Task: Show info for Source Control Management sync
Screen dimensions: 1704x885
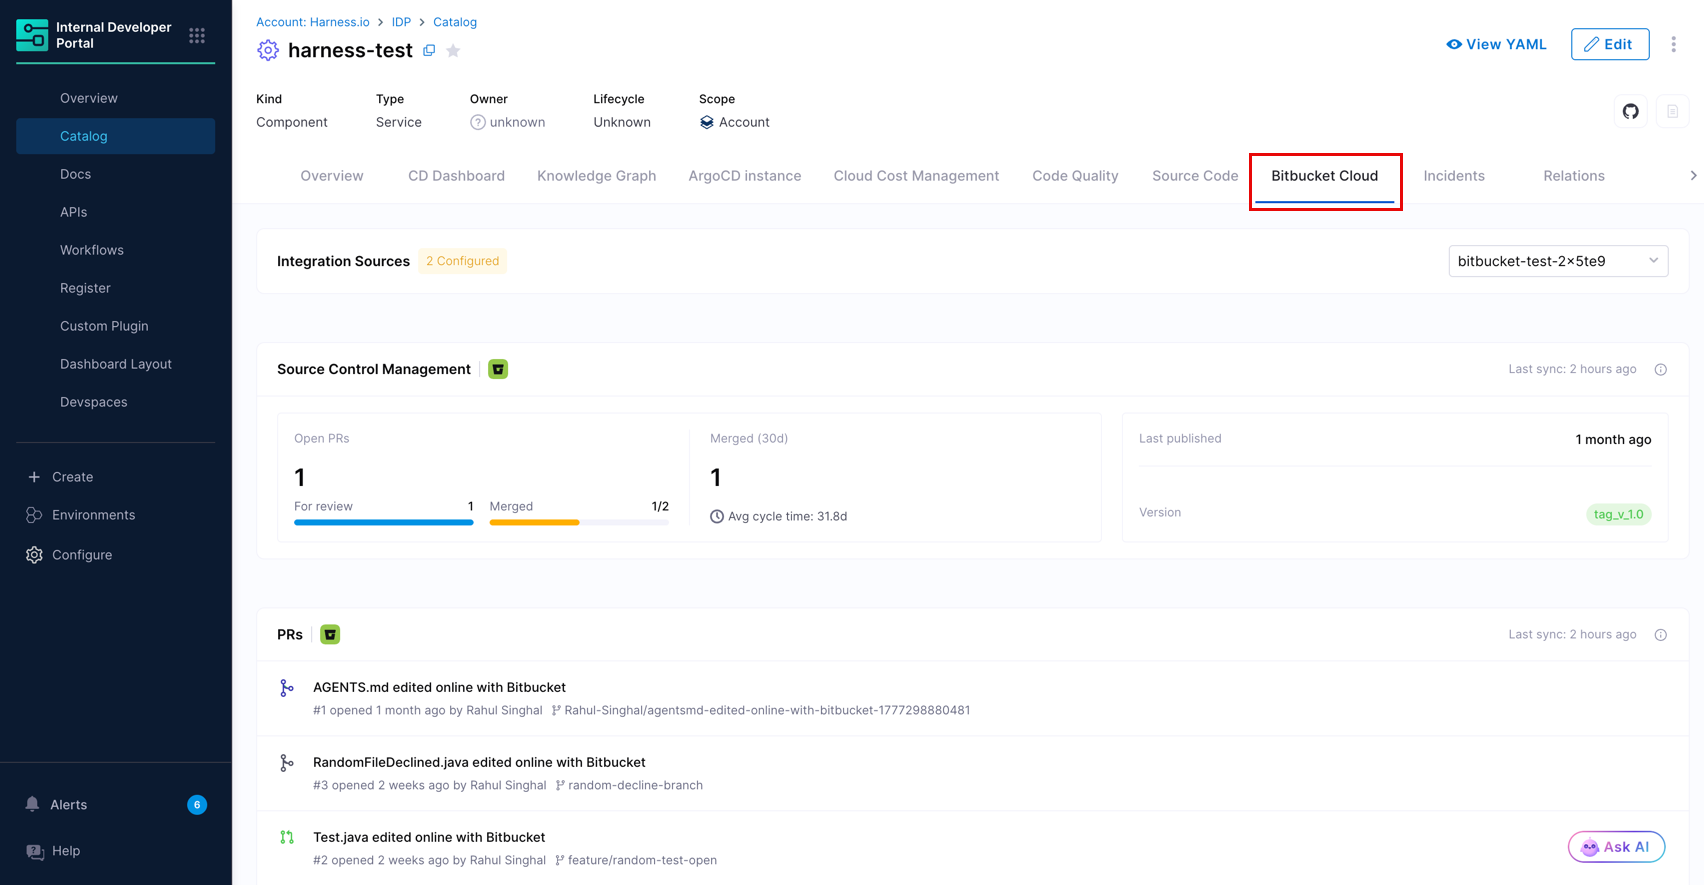Action: pos(1660,369)
